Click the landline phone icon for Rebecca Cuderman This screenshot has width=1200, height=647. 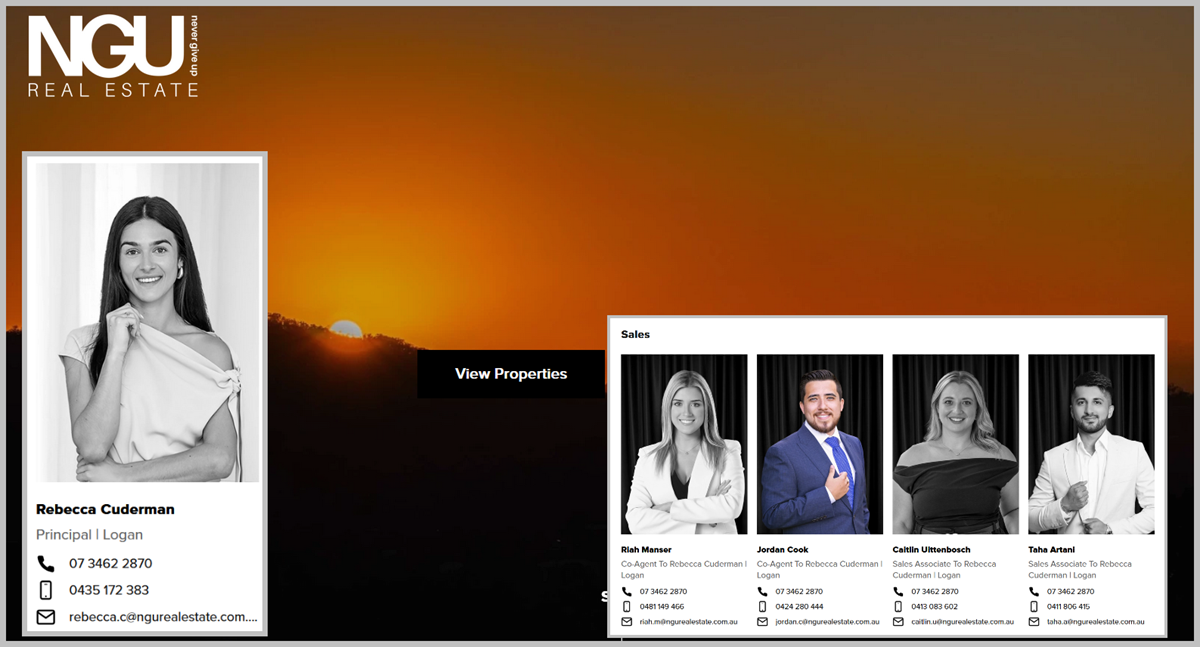point(46,563)
